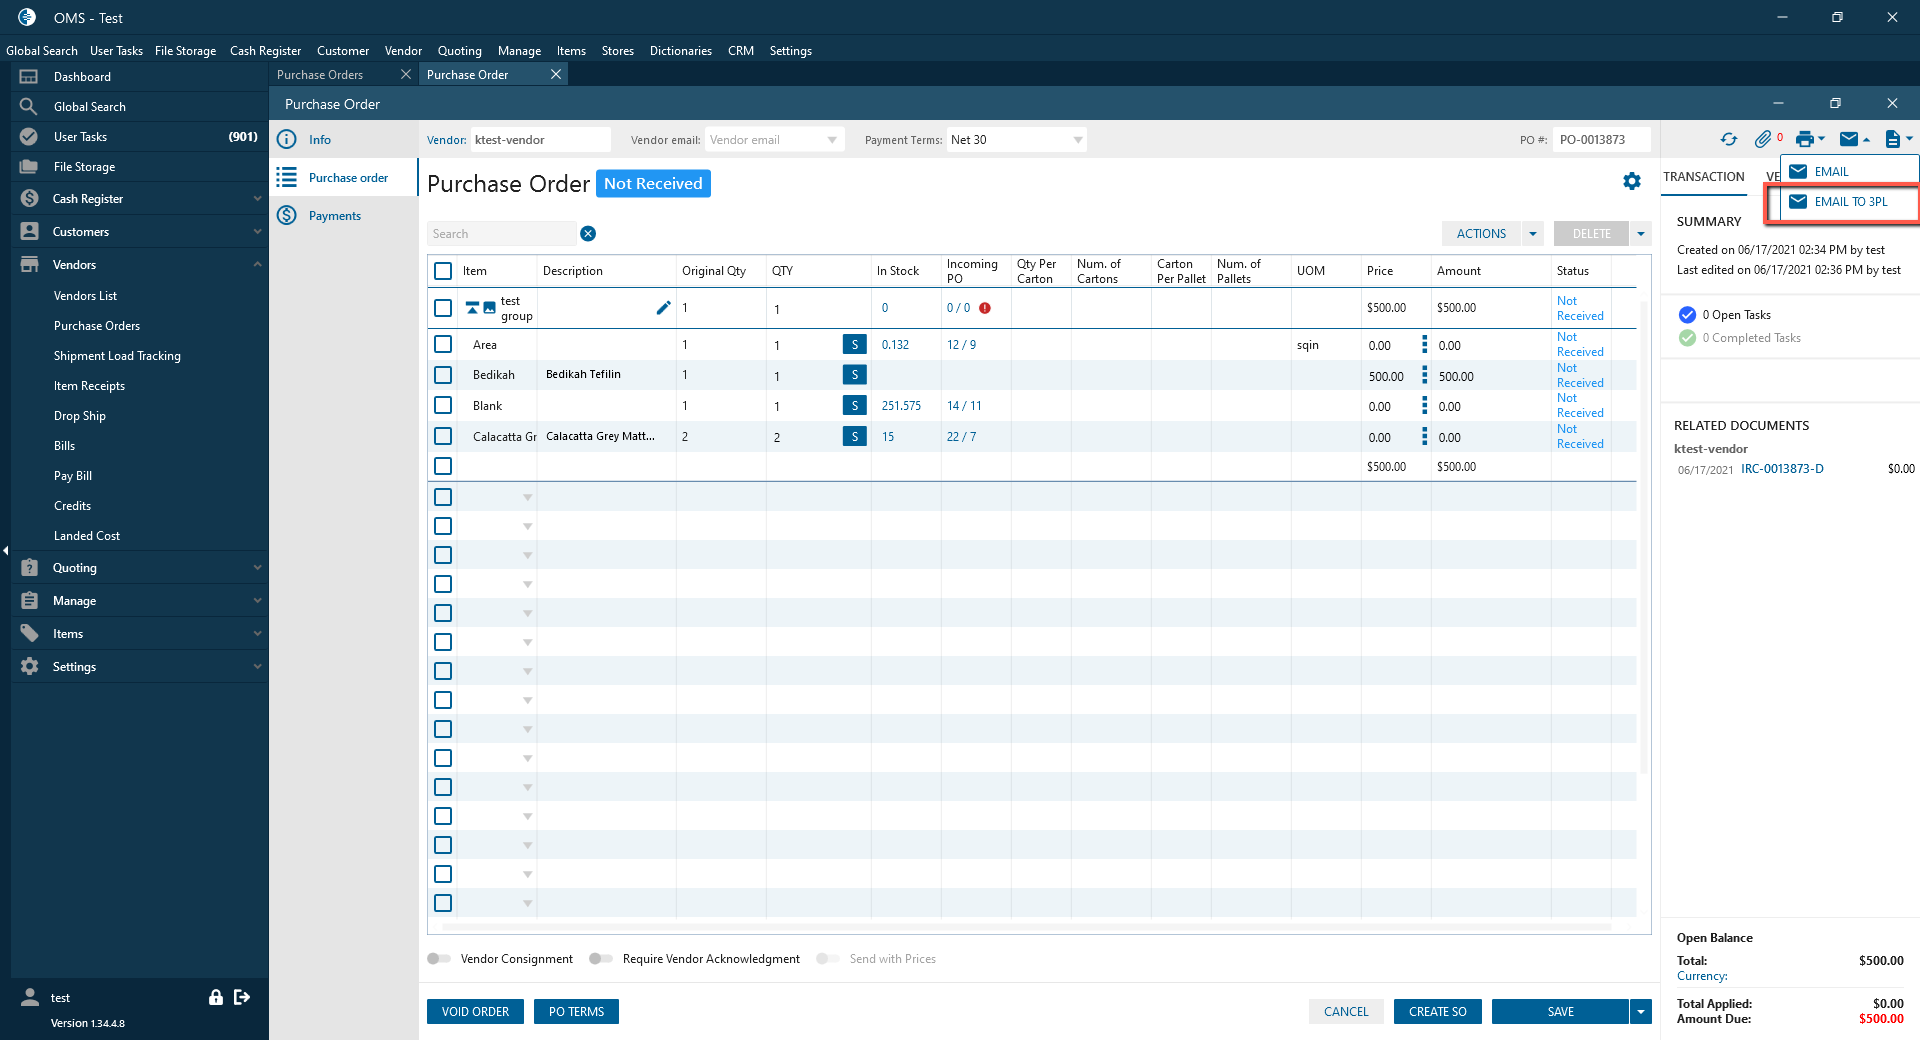The height and width of the screenshot is (1040, 1920).
Task: Check the checkbox for the Bedikah row
Action: [x=443, y=375]
